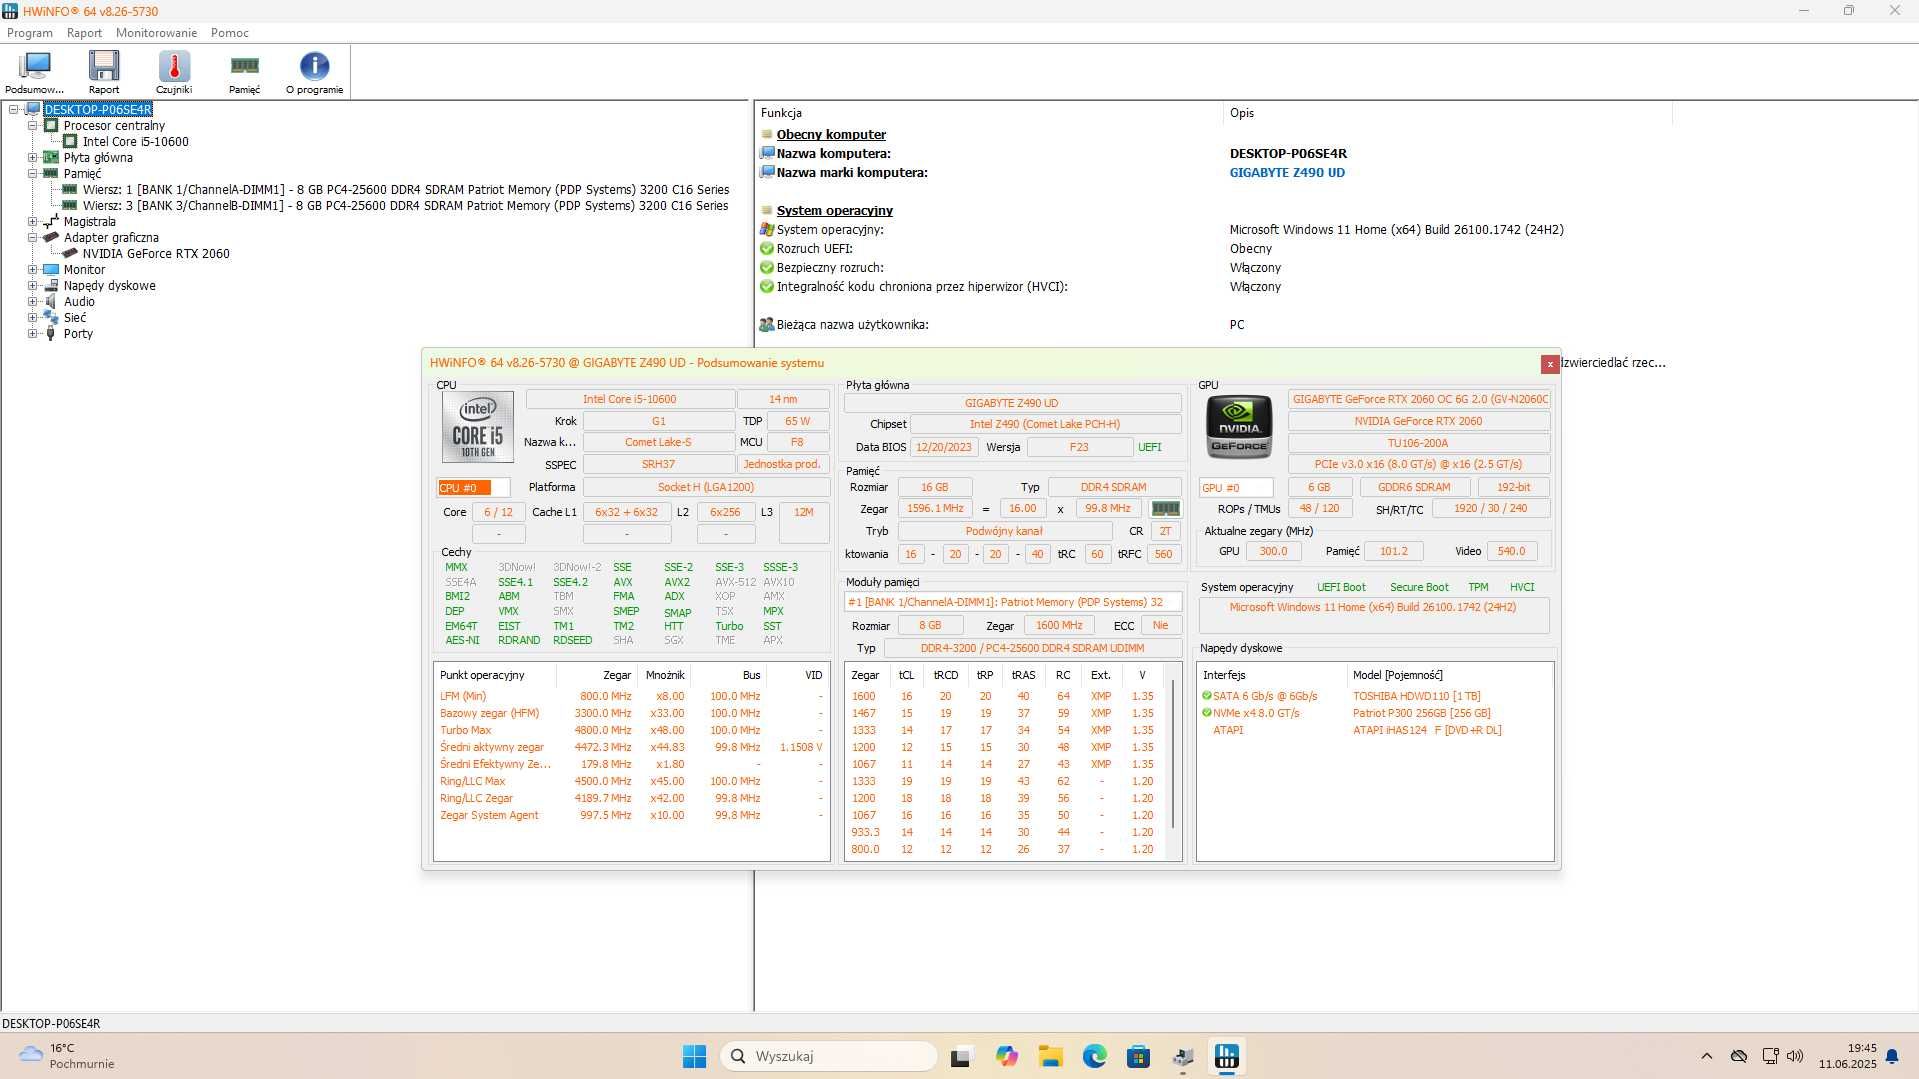This screenshot has height=1079, width=1919.
Task: Click the Windows Start button on taskbar
Action: click(x=694, y=1056)
